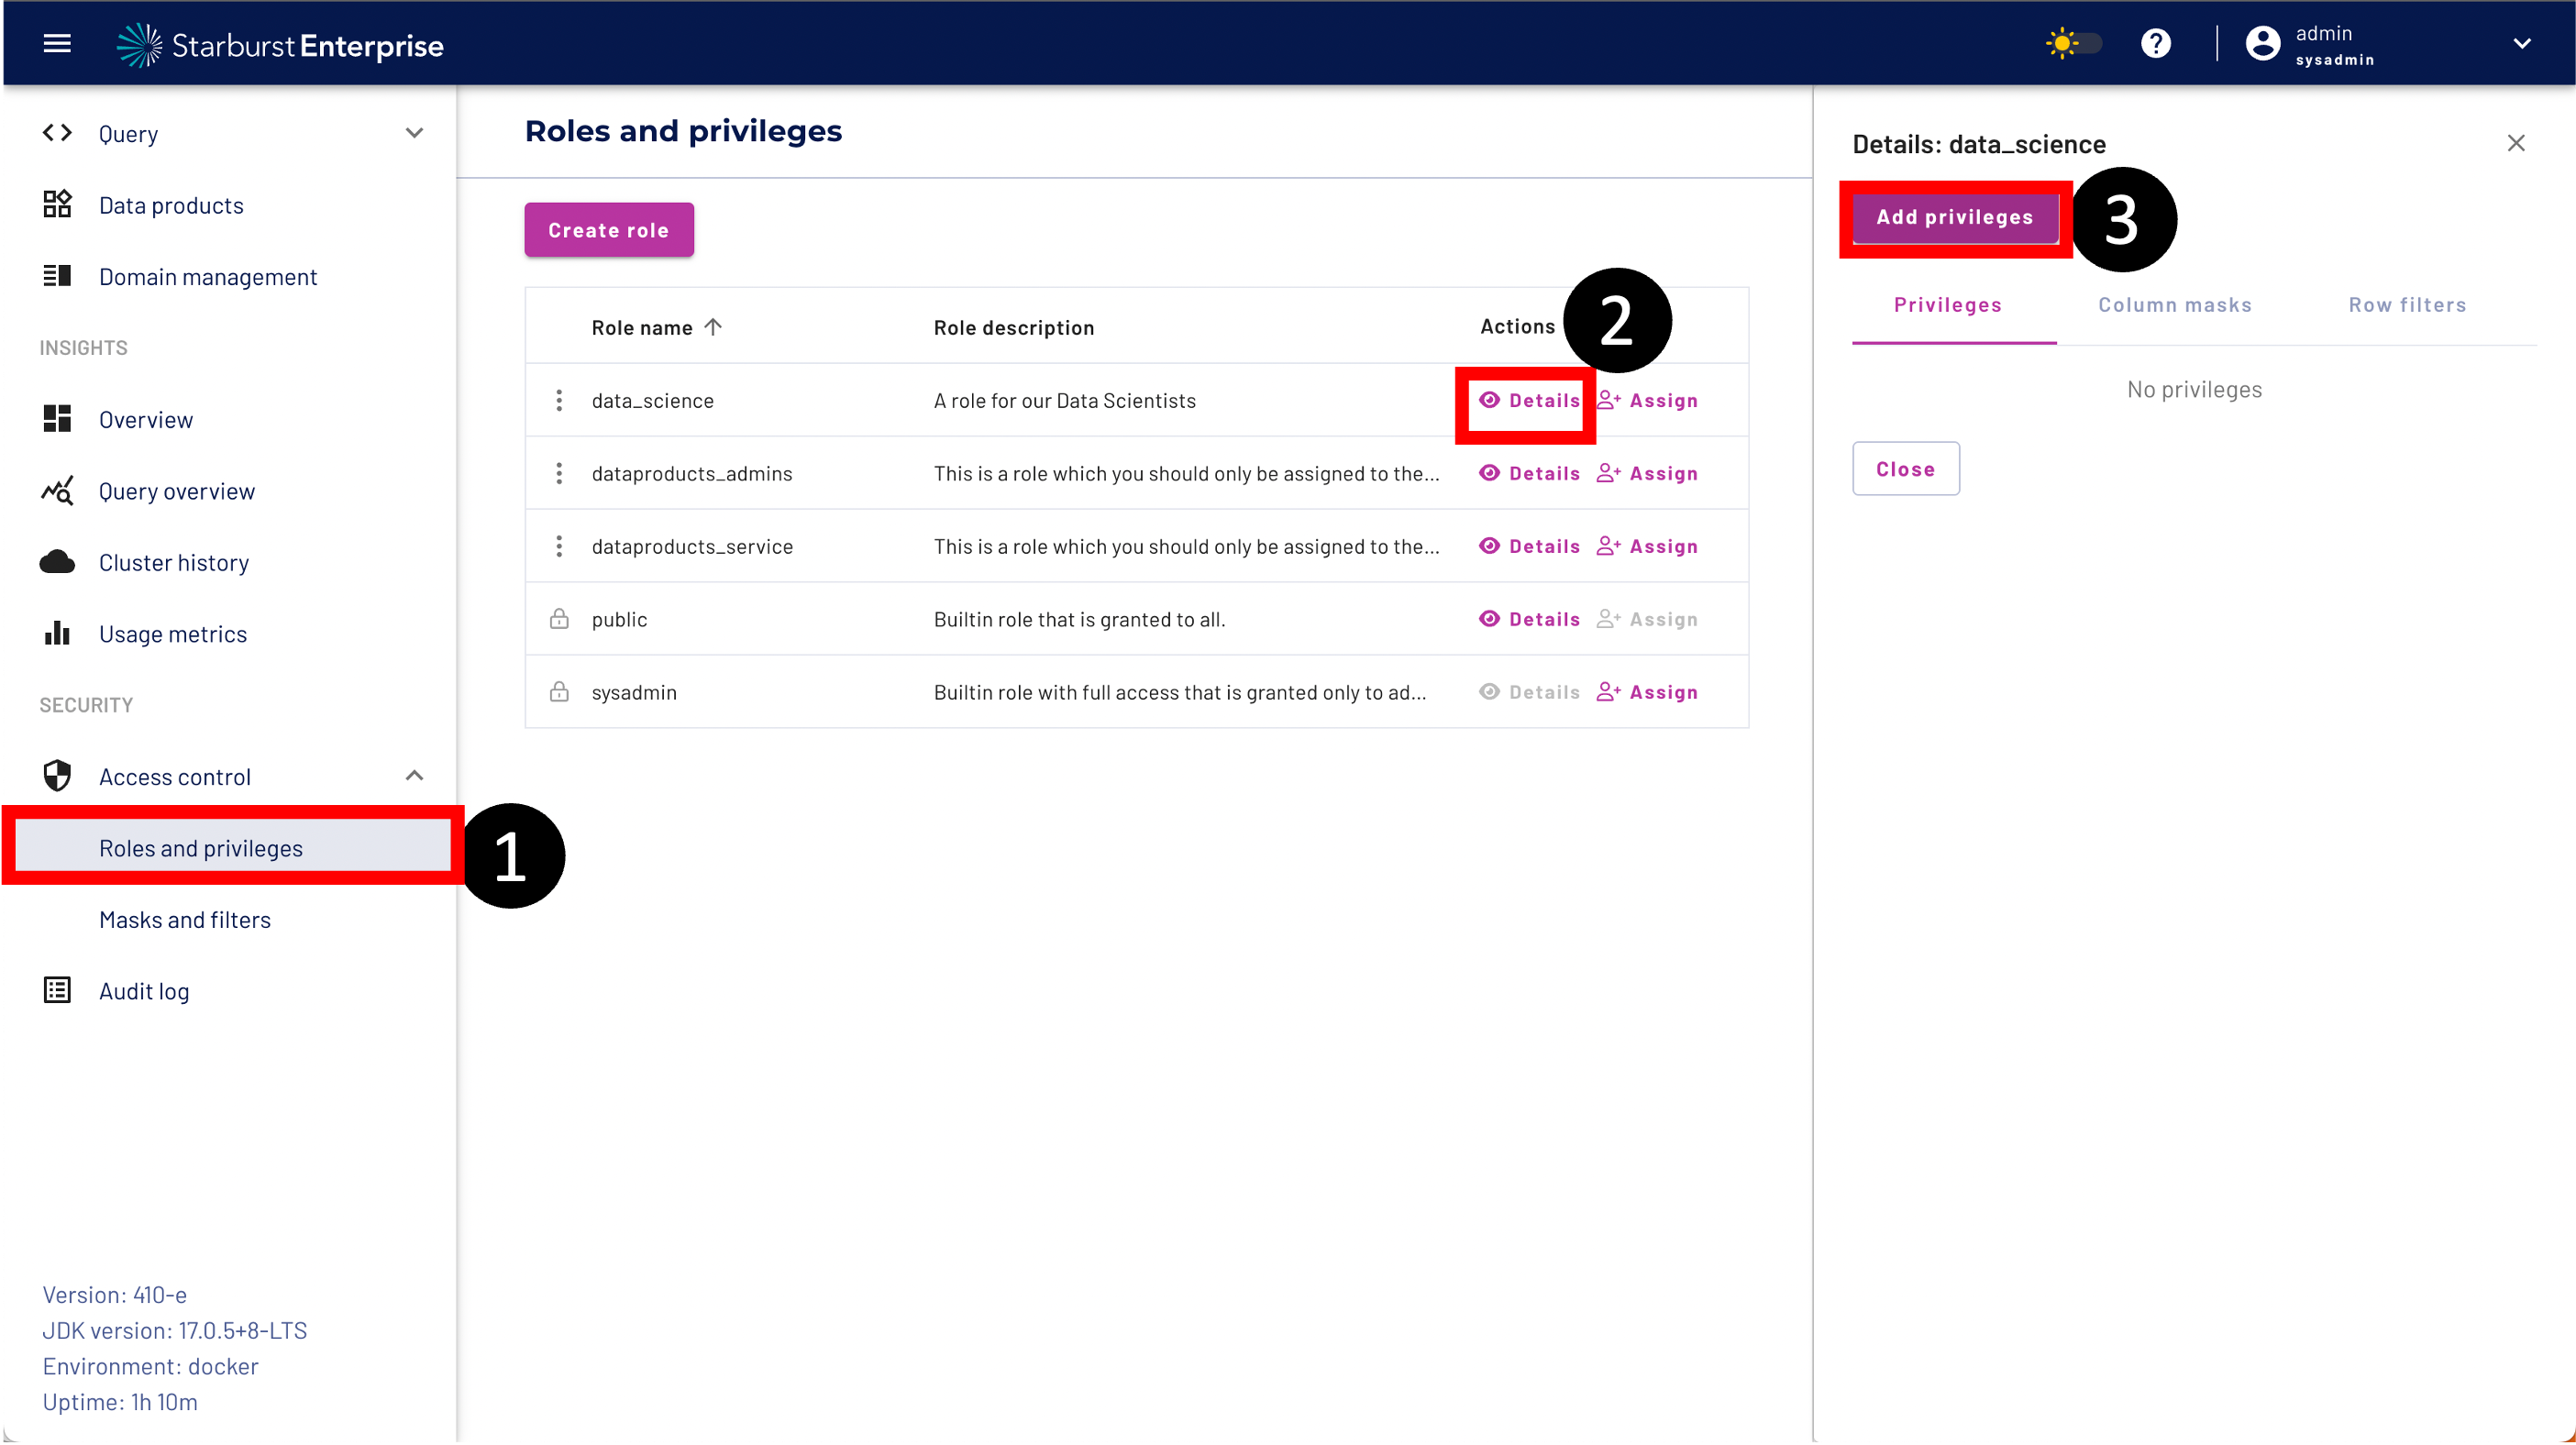
Task: Collapse the Access control section
Action: click(414, 776)
